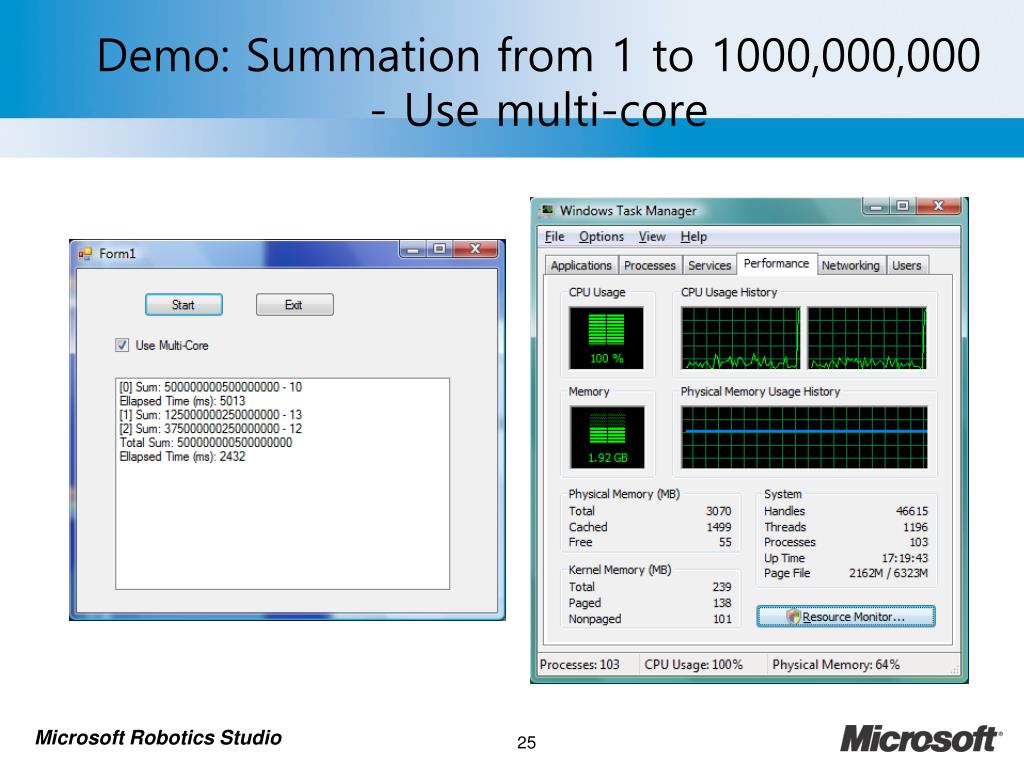Click status bar "Processes: 103"
Viewport: 1024px width, 768px height.
point(579,665)
